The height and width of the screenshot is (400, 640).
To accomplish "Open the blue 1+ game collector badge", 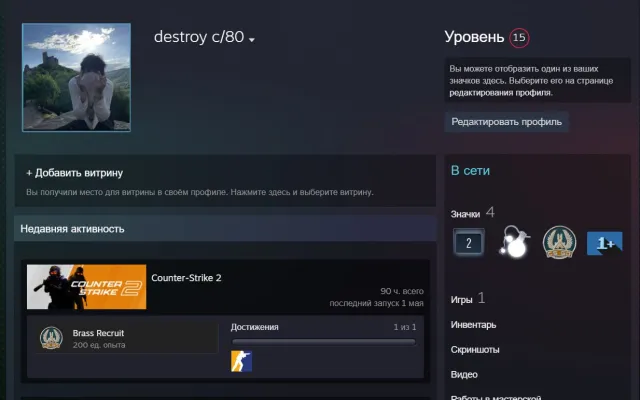I will [x=604, y=243].
